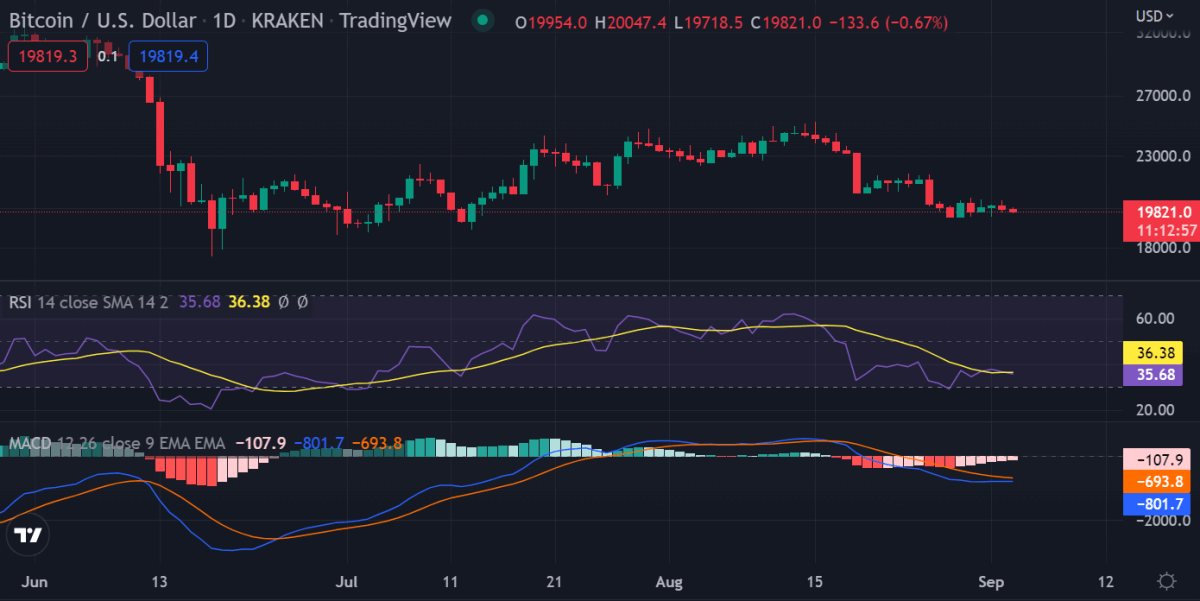This screenshot has width=1200, height=601.
Task: Click the purple 35.68 scale label
Action: pos(1154,375)
